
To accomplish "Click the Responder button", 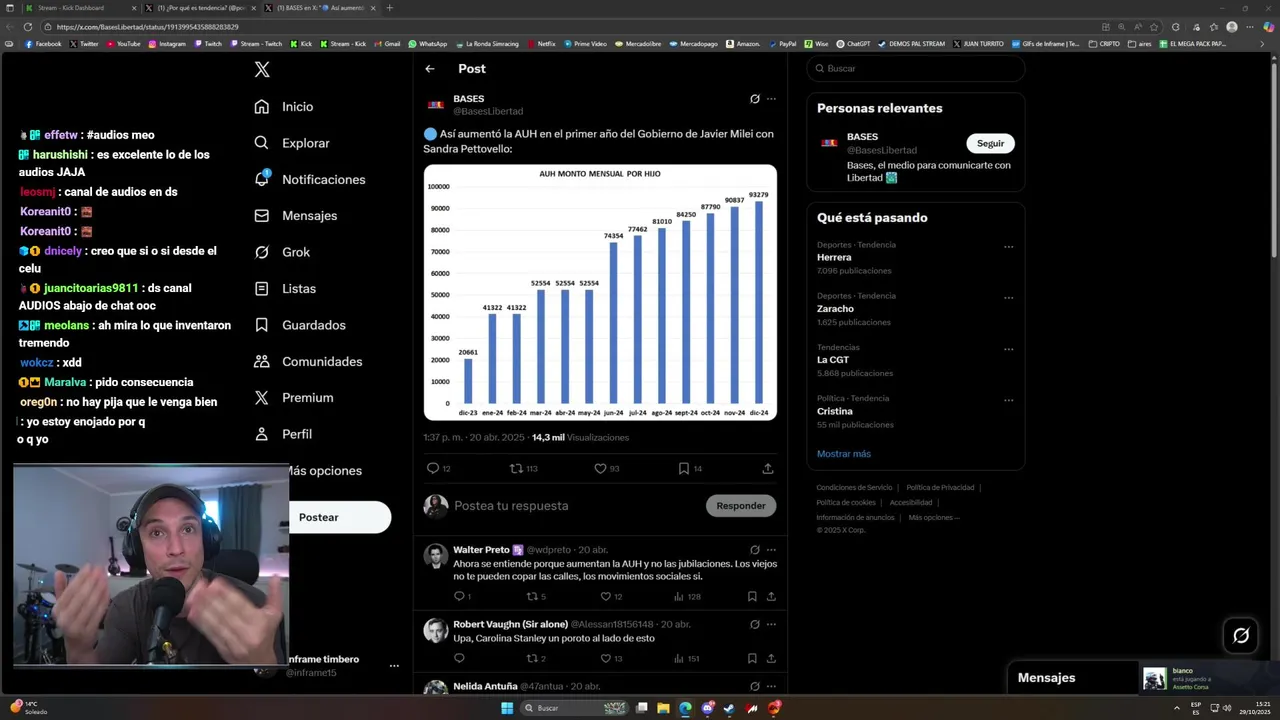I will (741, 506).
